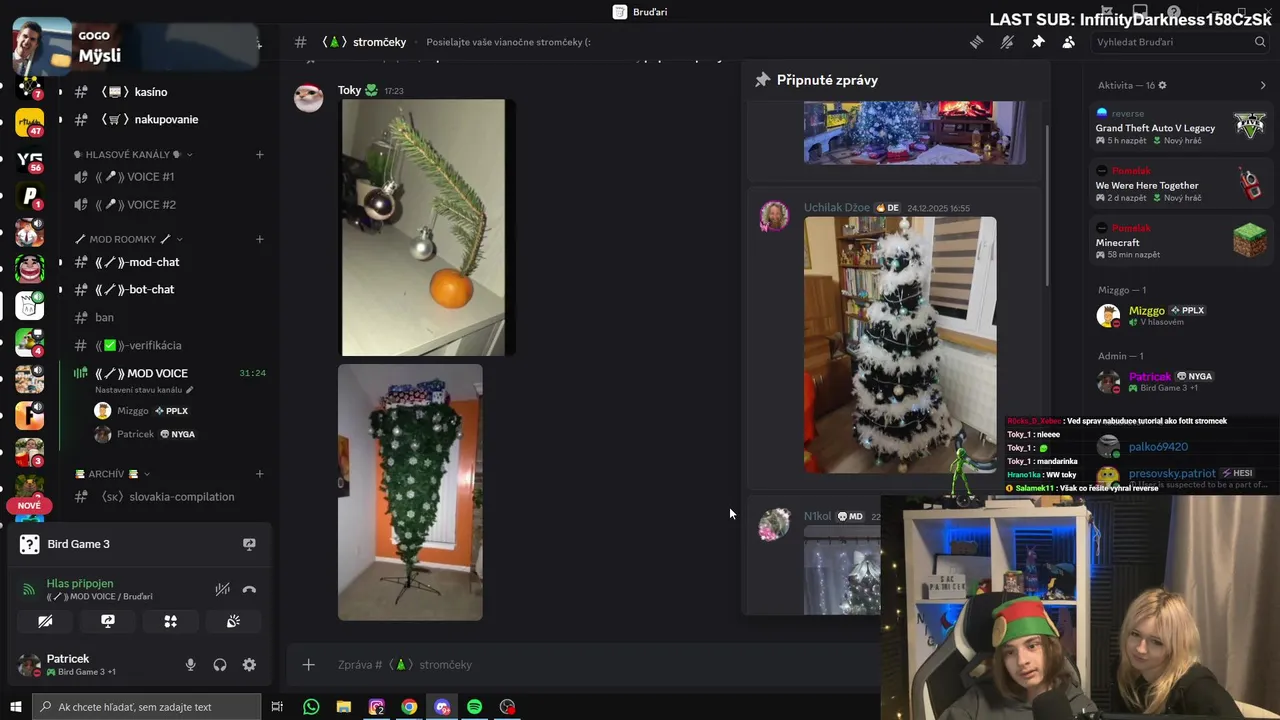Open Discord icon on taskbar
The image size is (1280, 720).
(x=442, y=707)
